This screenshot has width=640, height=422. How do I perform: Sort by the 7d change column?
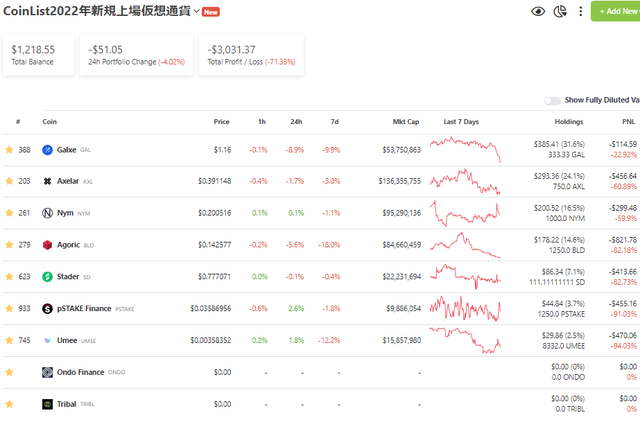(x=335, y=122)
